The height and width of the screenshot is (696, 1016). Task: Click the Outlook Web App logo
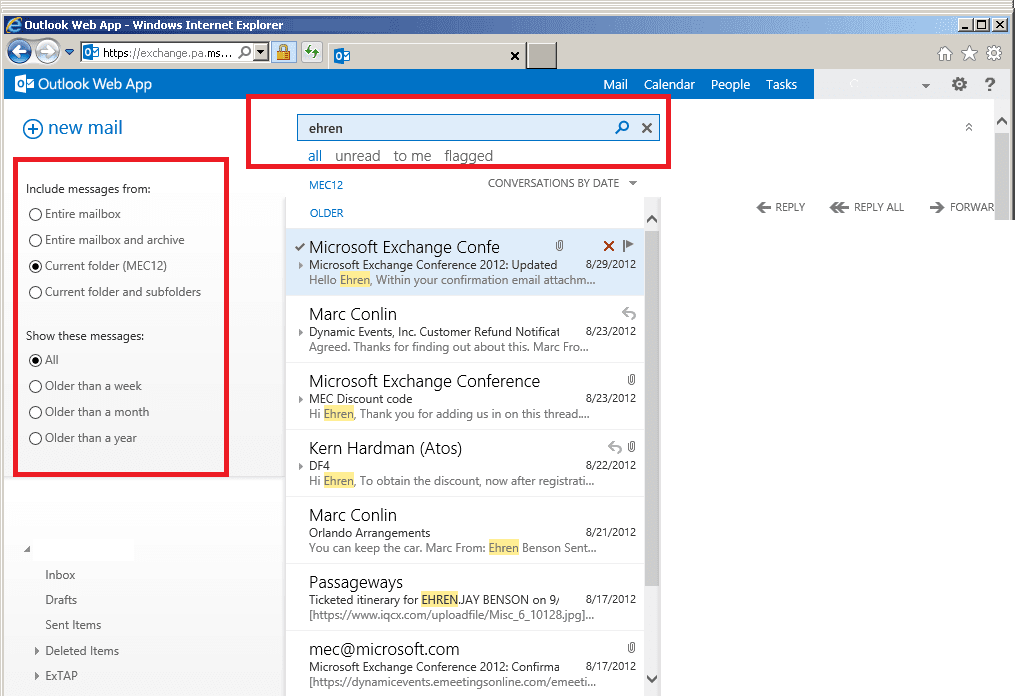(x=84, y=84)
